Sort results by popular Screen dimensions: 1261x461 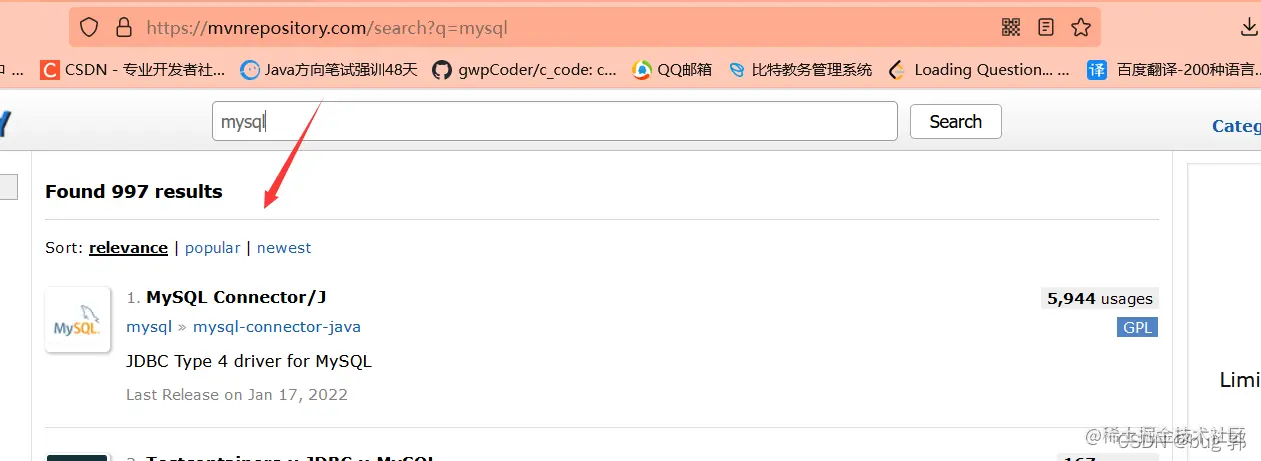[212, 248]
